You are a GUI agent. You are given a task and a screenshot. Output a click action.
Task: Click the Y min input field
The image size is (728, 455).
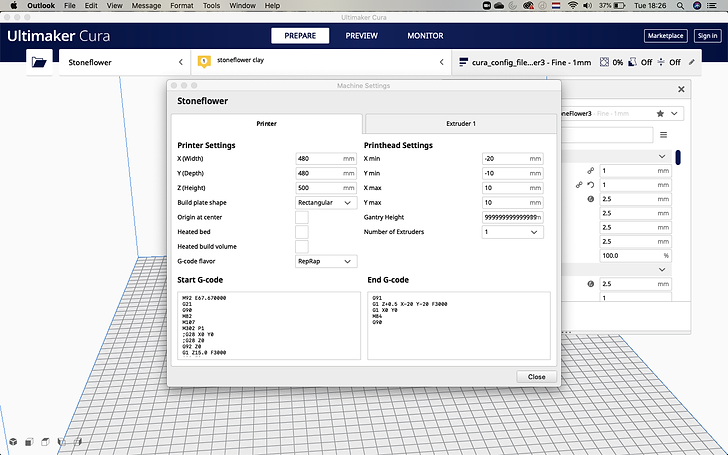click(513, 173)
